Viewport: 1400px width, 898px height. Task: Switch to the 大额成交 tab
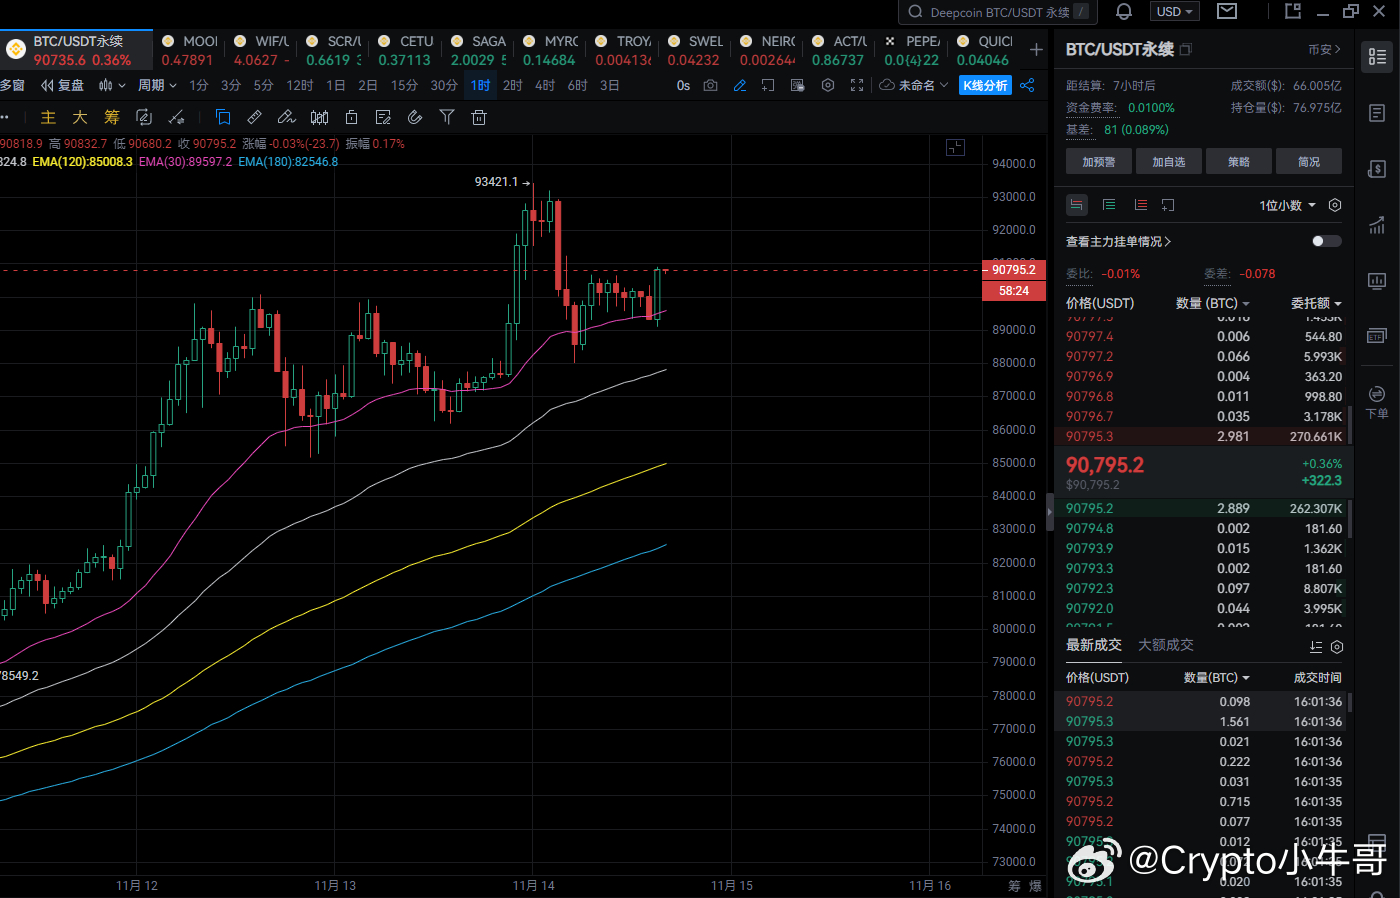[x=1166, y=645]
